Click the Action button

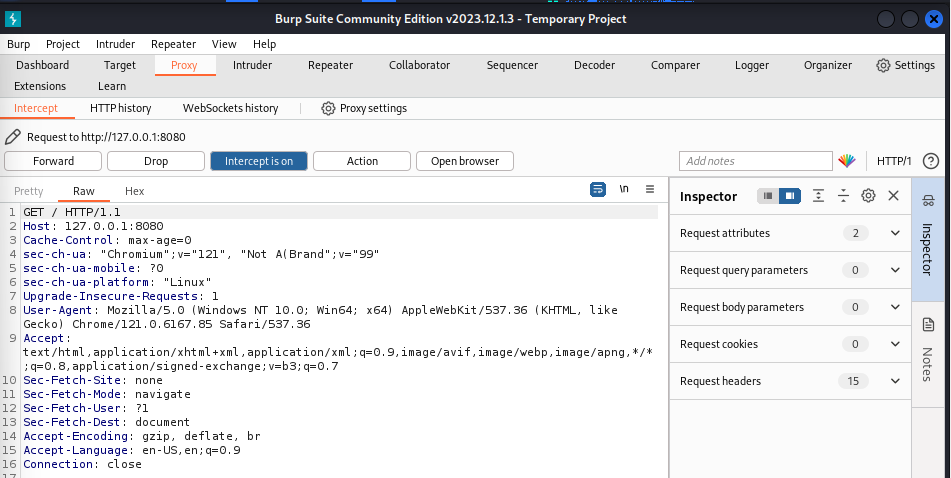click(x=362, y=161)
